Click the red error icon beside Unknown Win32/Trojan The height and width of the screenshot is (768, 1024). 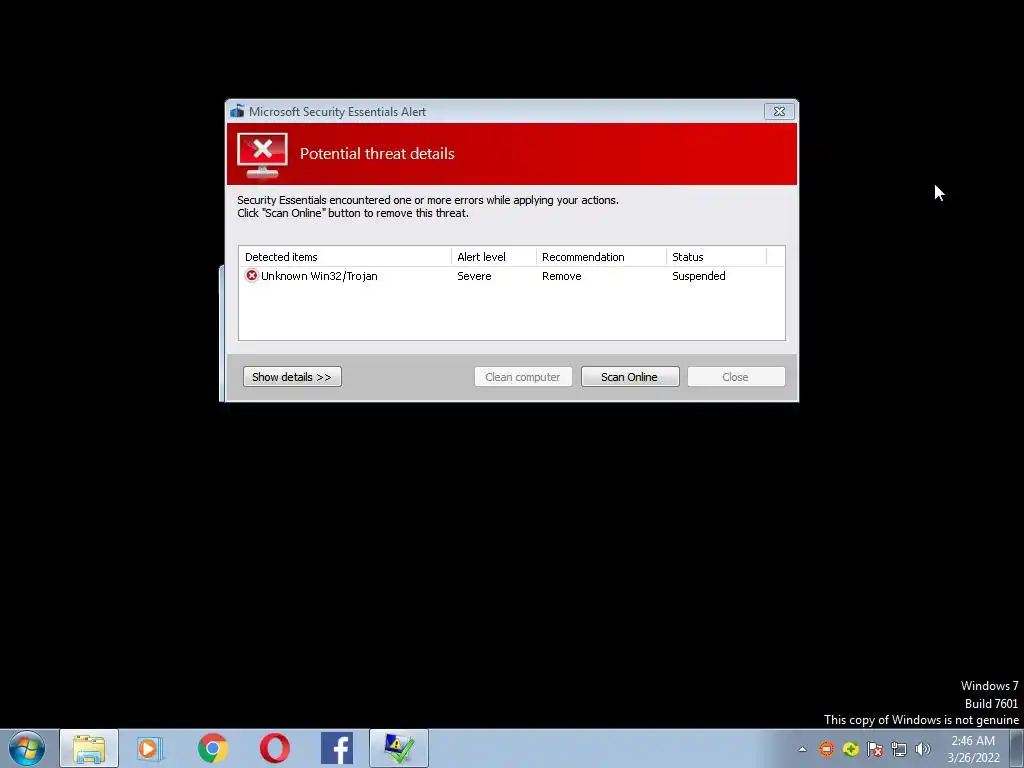tap(251, 276)
